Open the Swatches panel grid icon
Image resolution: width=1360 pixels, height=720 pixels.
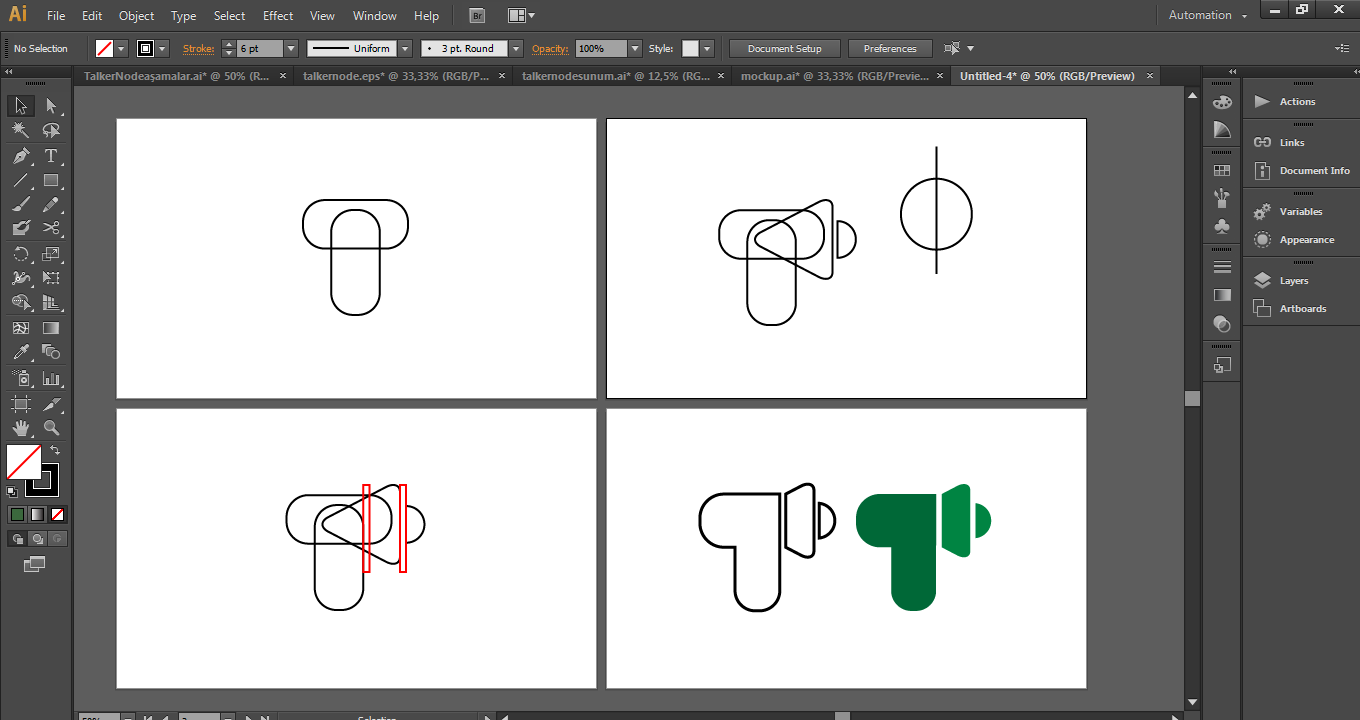tap(1222, 171)
